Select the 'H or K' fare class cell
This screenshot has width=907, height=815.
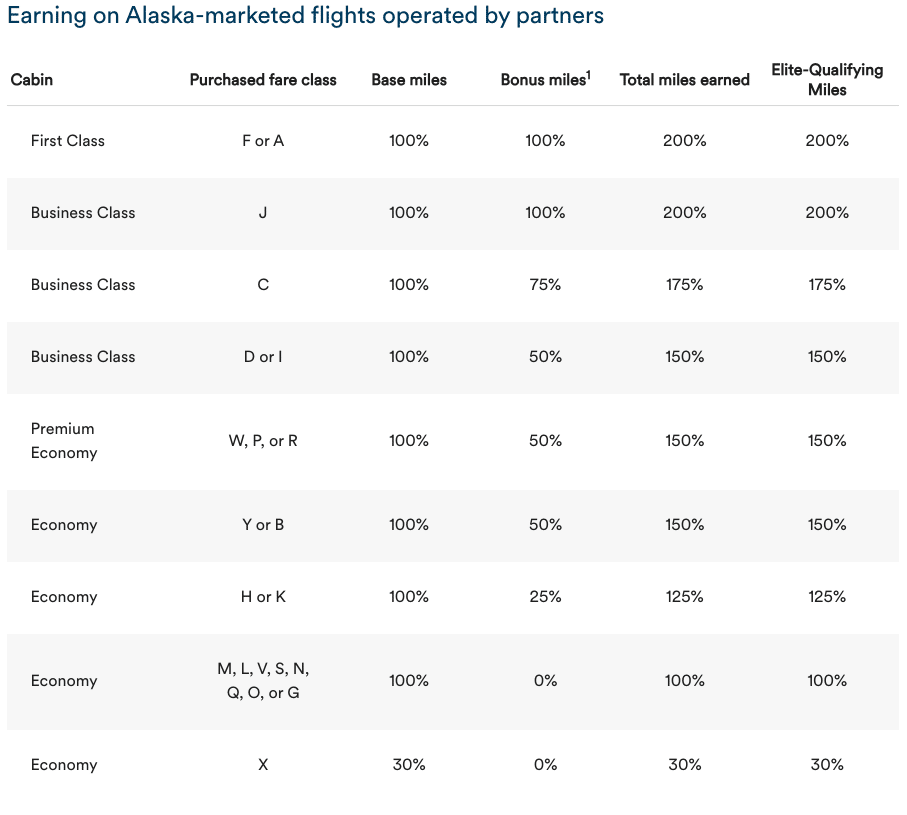pyautogui.click(x=263, y=597)
